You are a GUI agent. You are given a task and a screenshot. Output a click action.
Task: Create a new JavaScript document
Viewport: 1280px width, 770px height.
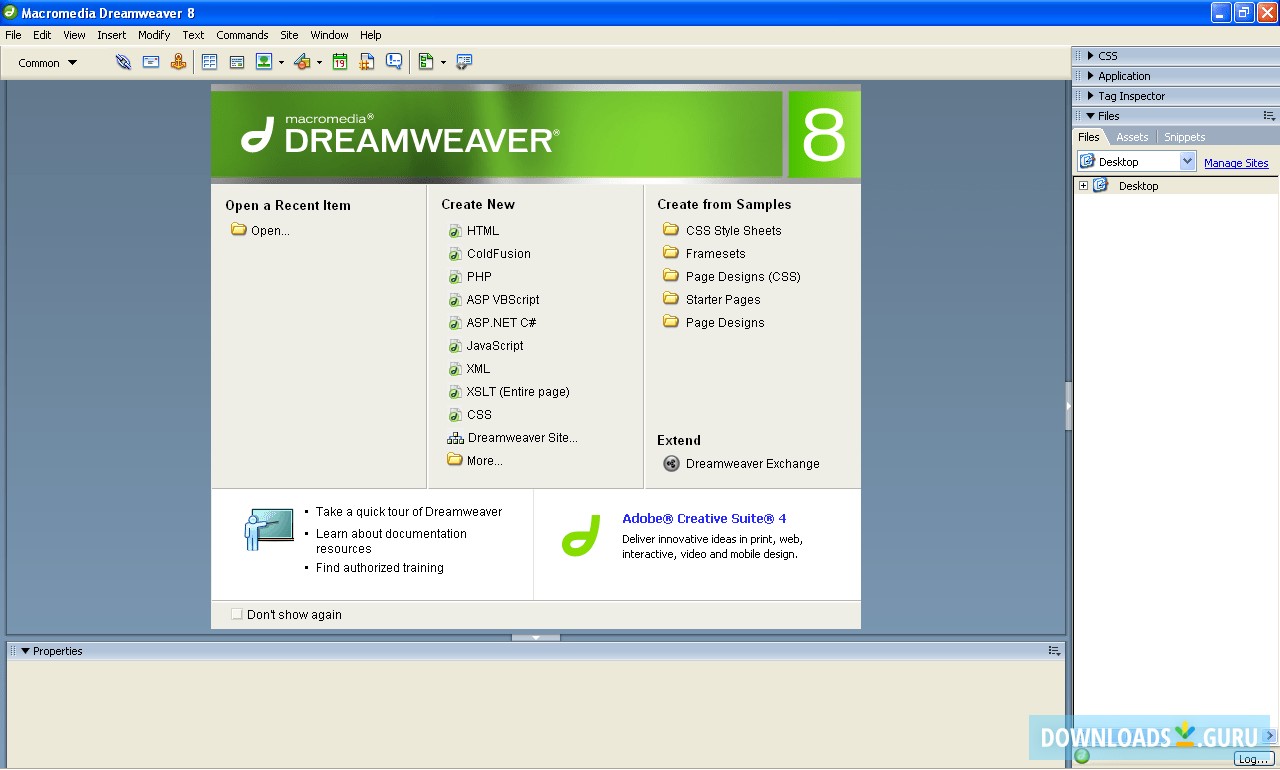coord(495,346)
